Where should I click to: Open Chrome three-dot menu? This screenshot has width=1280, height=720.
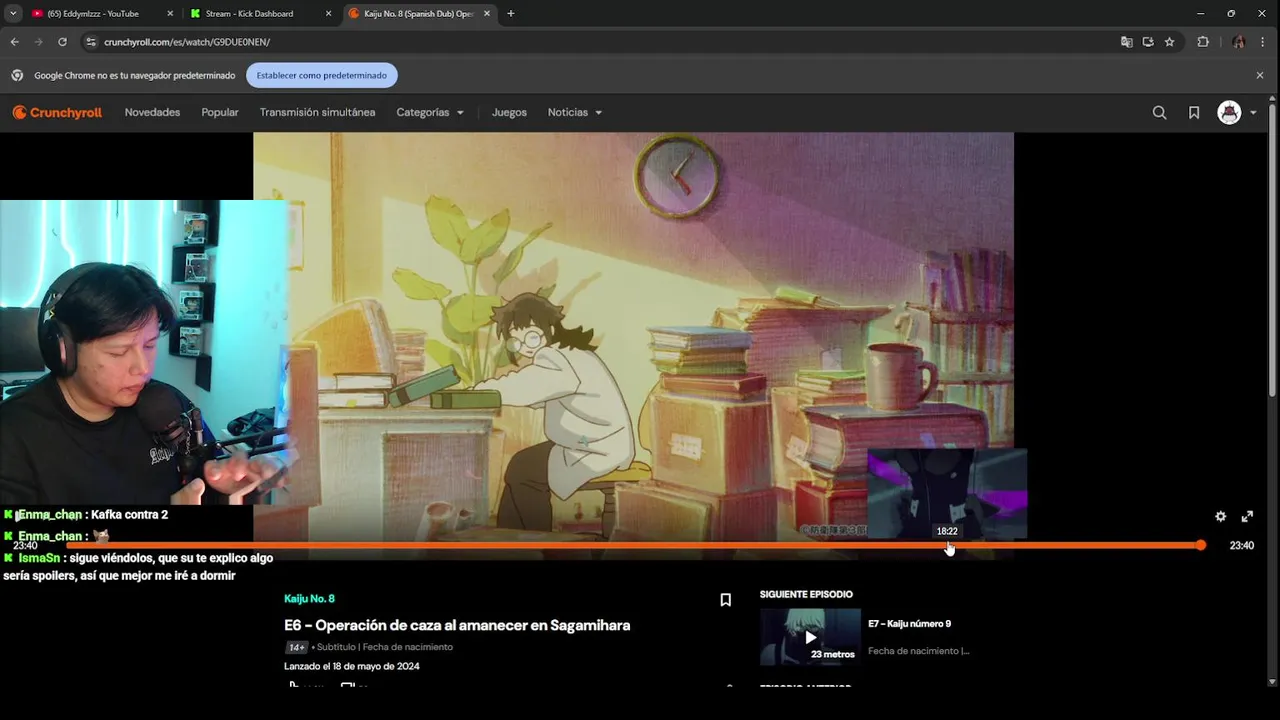[1264, 42]
